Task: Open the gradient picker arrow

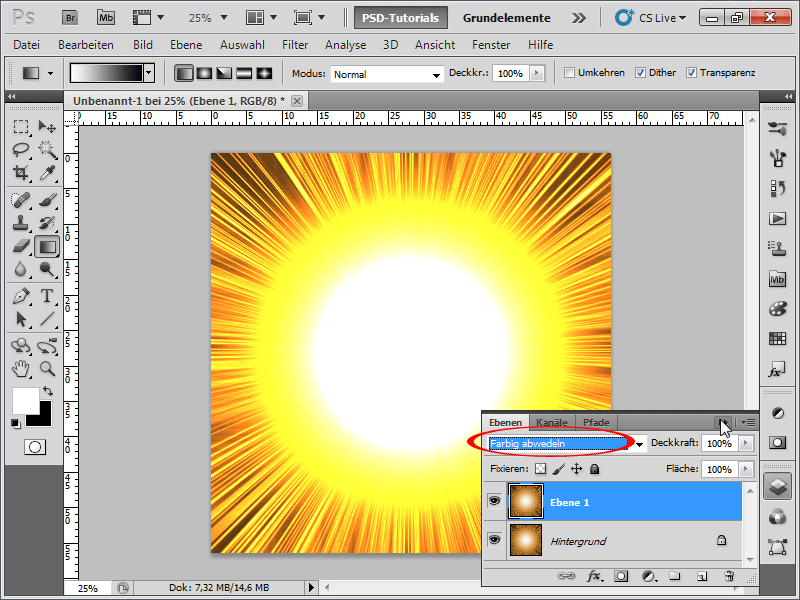Action: [x=148, y=73]
